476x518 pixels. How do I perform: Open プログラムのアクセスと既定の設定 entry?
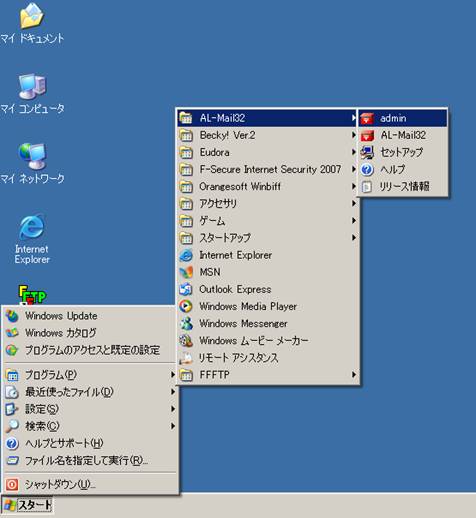(x=90, y=350)
